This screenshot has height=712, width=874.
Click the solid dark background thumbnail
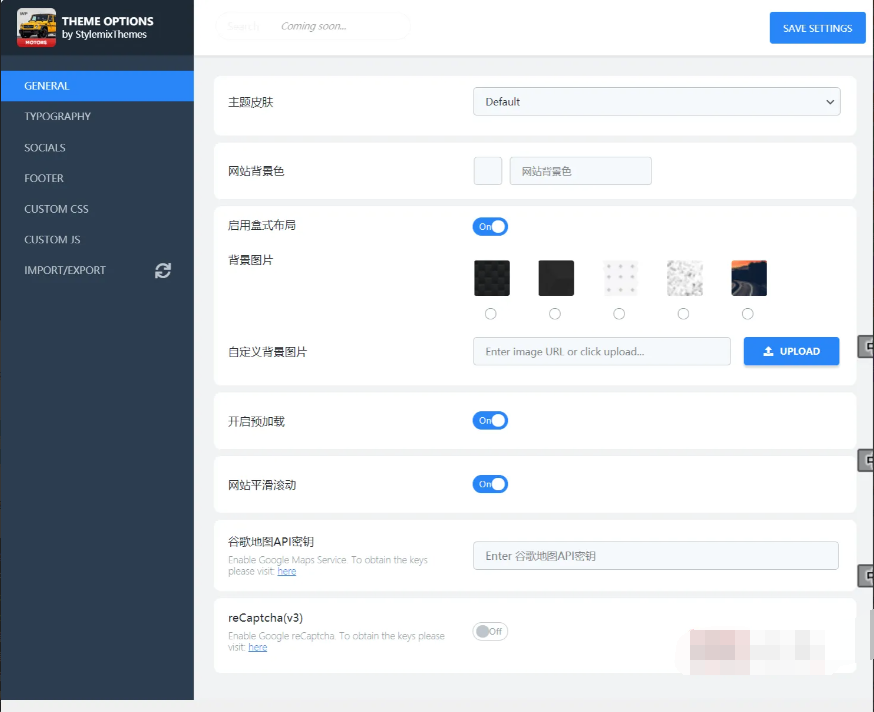coord(556,278)
